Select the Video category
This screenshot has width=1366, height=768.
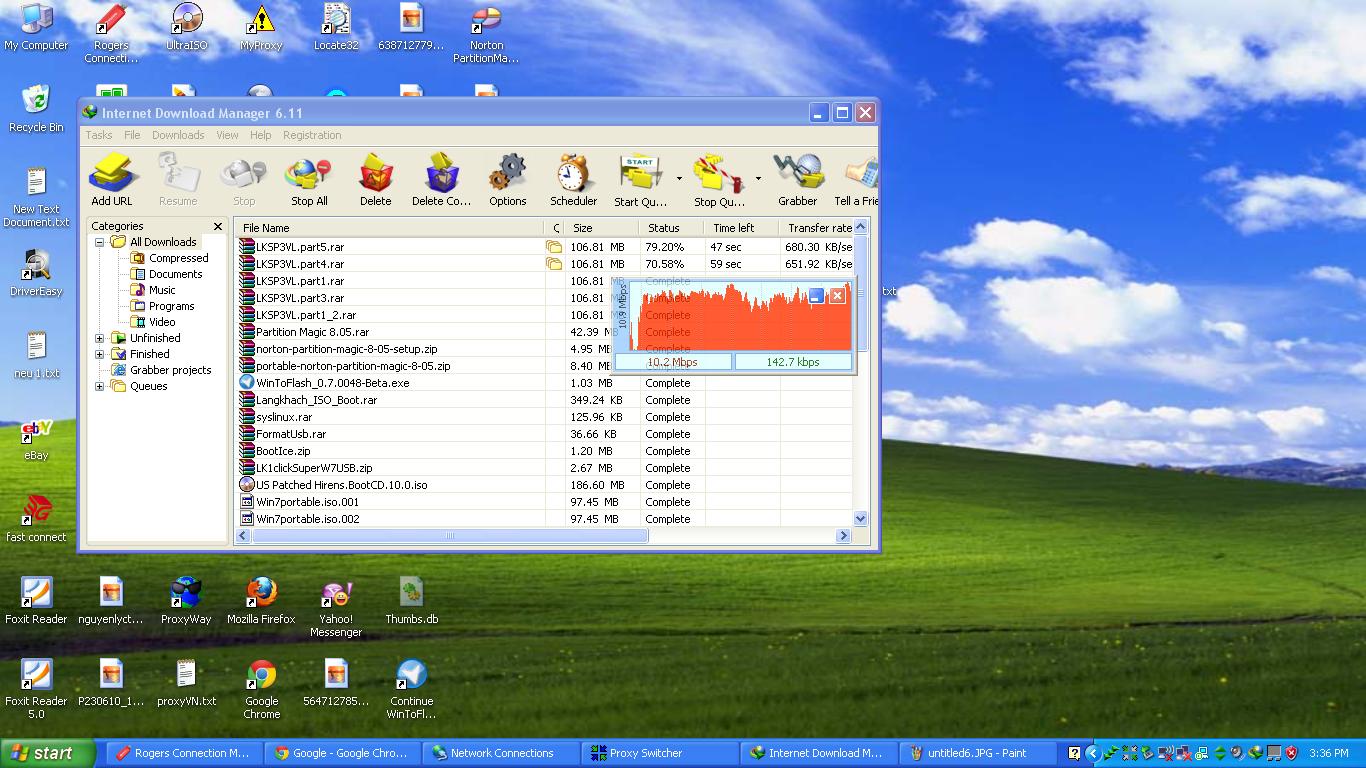[x=154, y=322]
